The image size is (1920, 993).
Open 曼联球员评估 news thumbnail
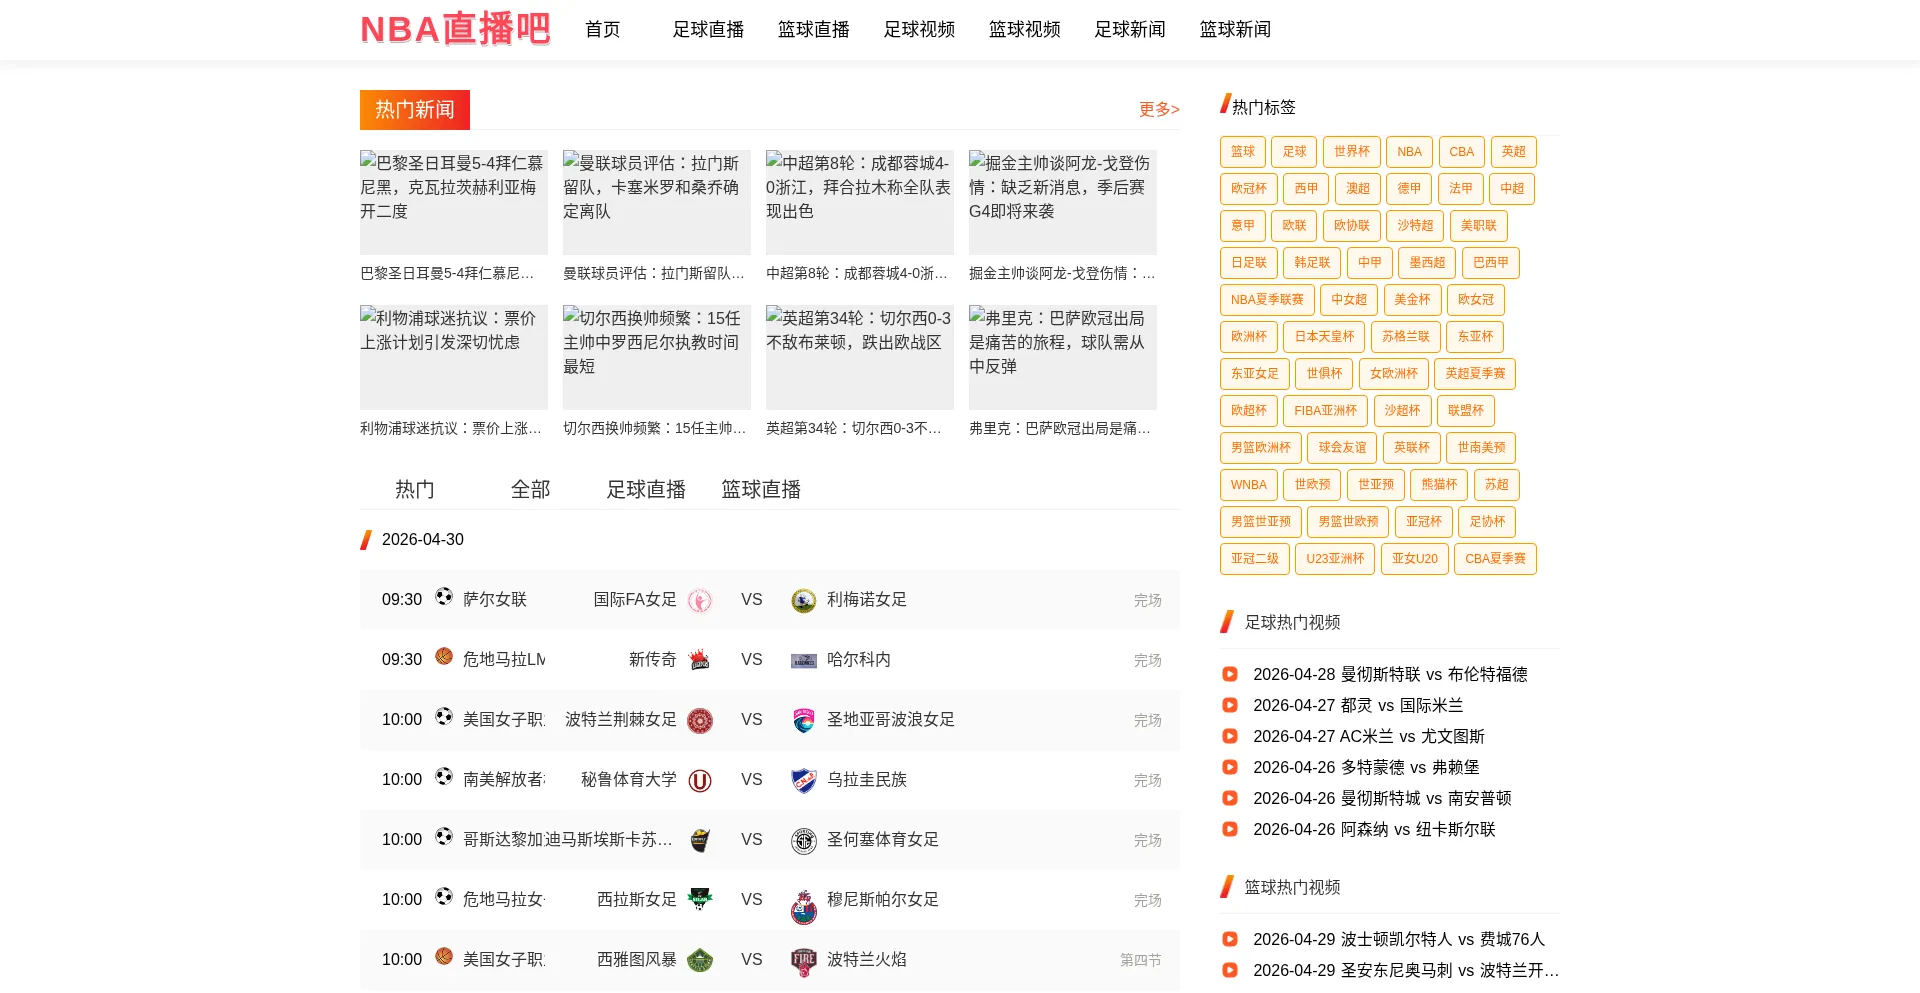[657, 202]
